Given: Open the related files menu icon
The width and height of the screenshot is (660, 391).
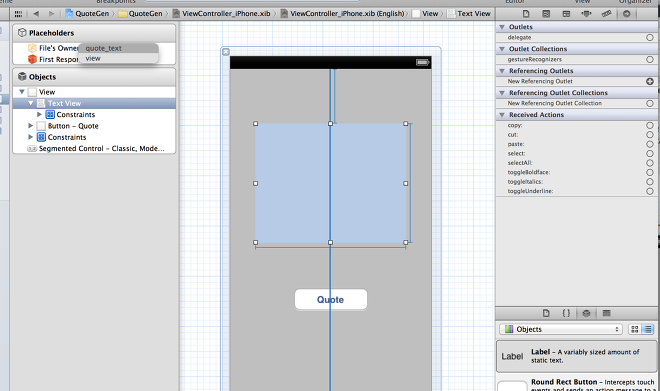Looking at the screenshot, I should (18, 14).
